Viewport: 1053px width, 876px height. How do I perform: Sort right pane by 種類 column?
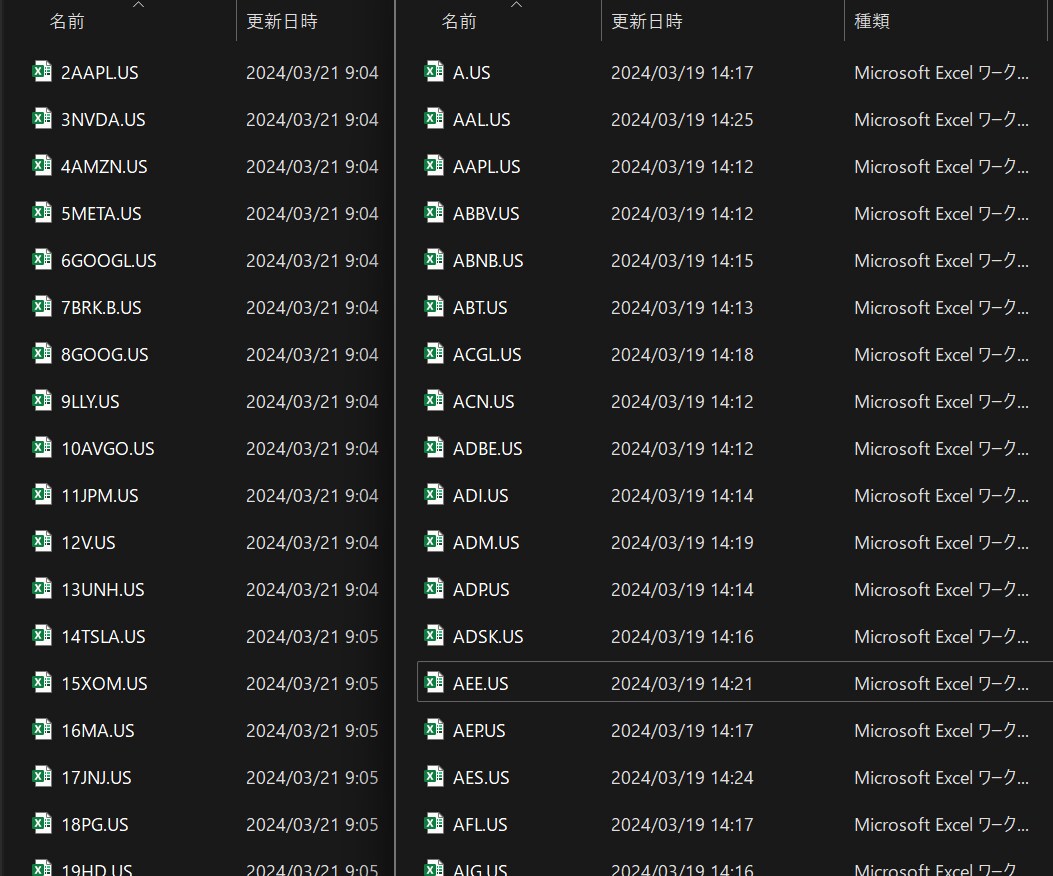tap(872, 21)
